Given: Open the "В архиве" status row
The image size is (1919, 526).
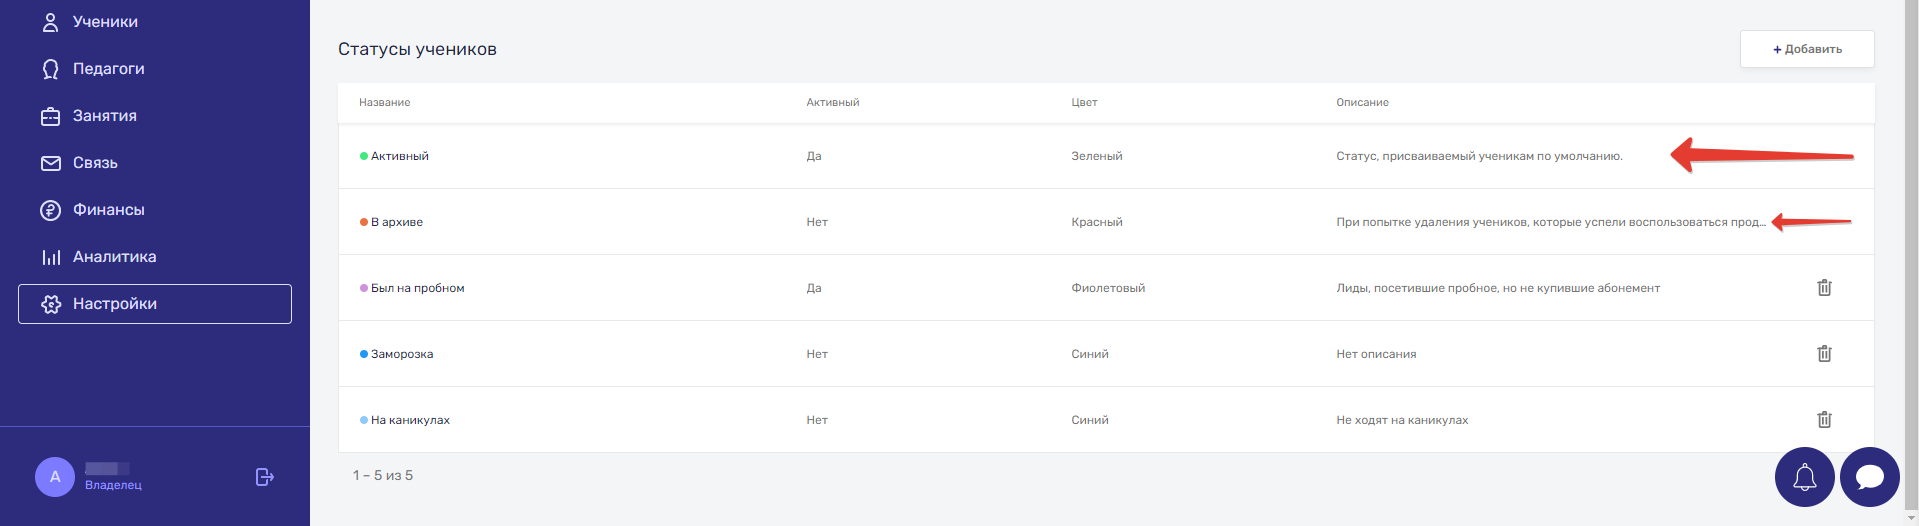Looking at the screenshot, I should pyautogui.click(x=1106, y=222).
